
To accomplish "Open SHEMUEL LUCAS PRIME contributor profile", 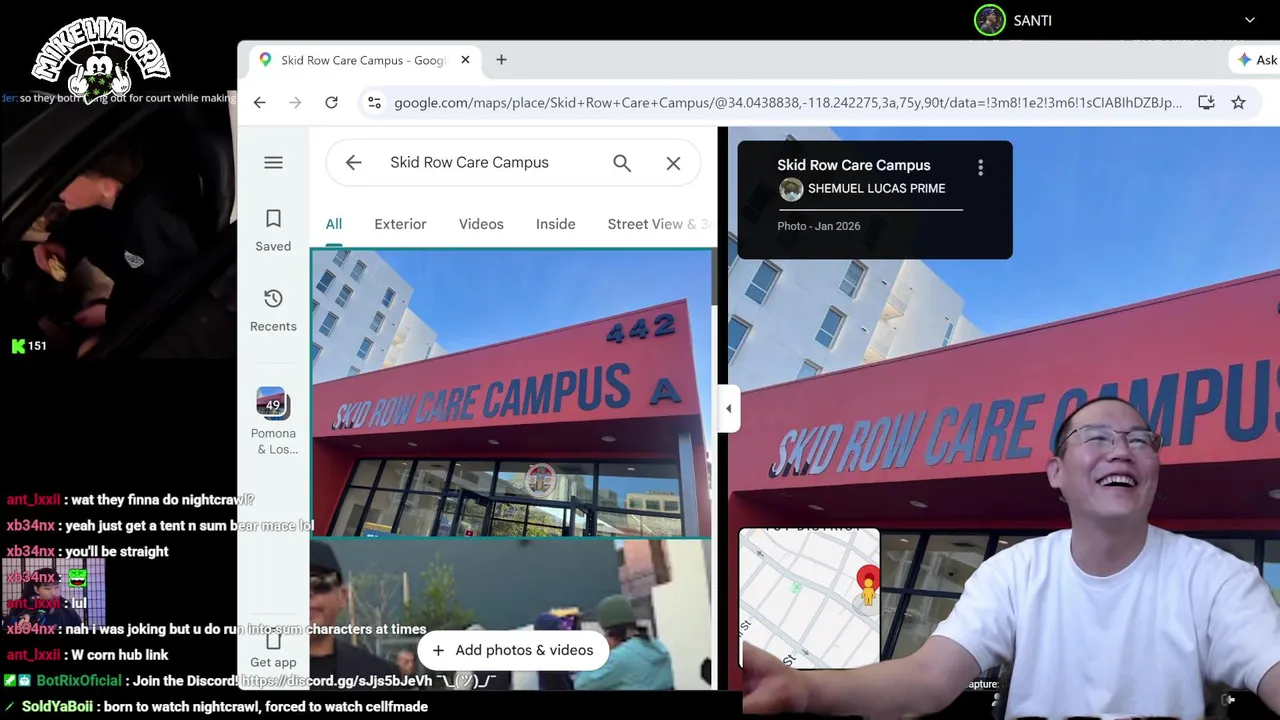I will click(x=876, y=188).
